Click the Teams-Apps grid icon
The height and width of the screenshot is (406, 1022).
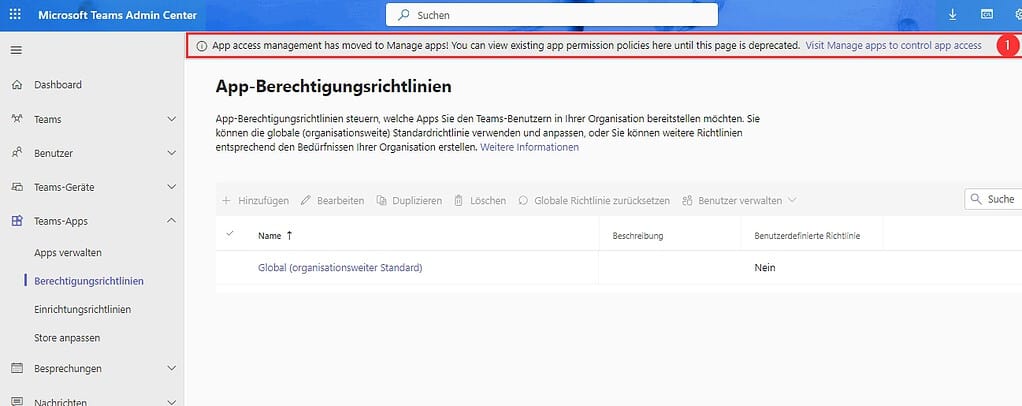click(x=18, y=221)
